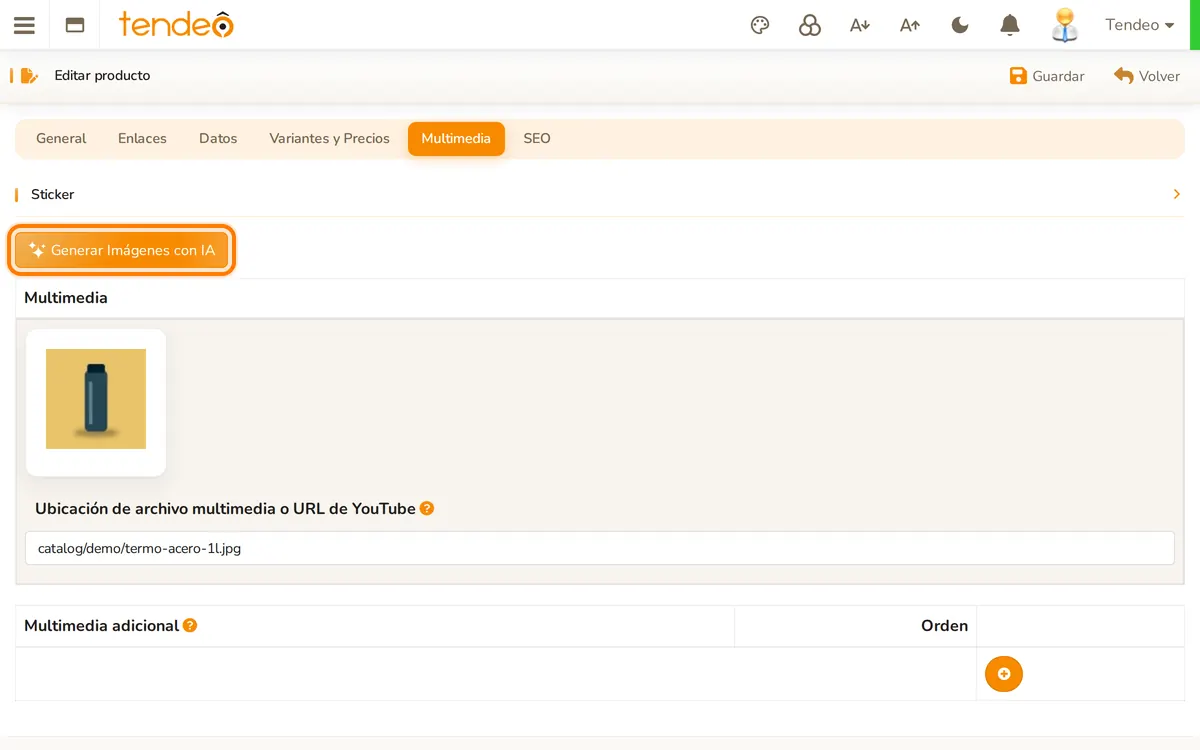
Task: Toggle dark mode moon icon
Action: (x=960, y=25)
